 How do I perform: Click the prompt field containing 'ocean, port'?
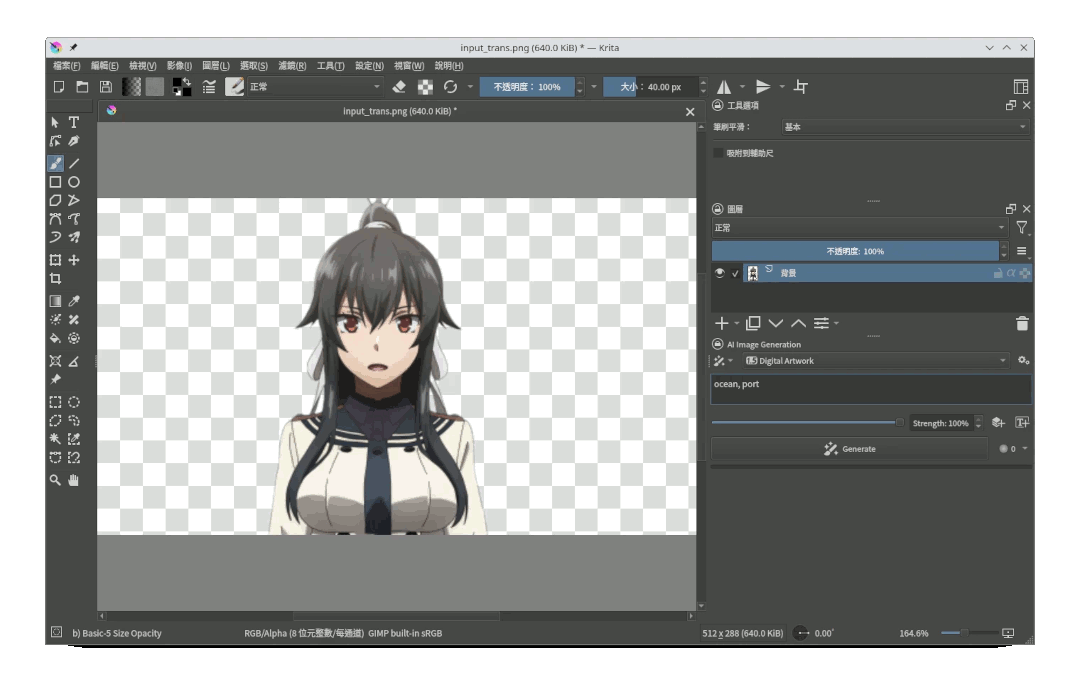coord(870,389)
